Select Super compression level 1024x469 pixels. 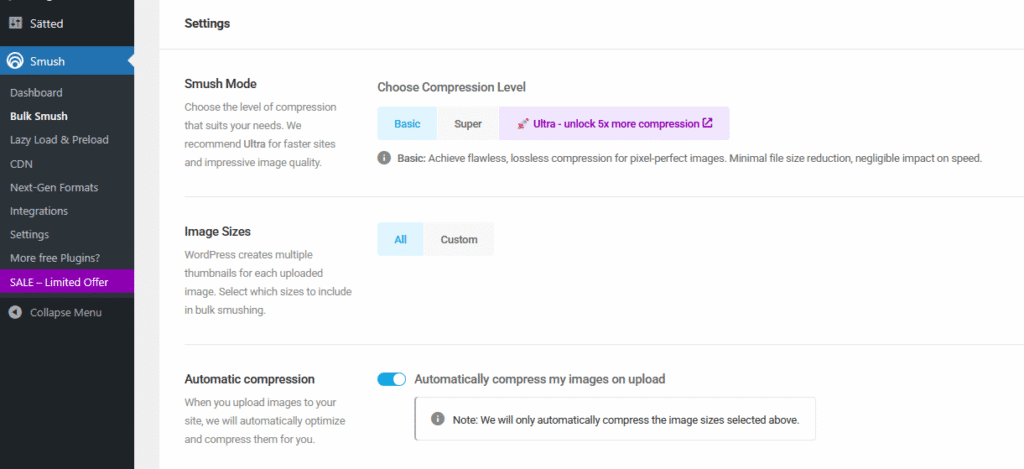pos(468,124)
